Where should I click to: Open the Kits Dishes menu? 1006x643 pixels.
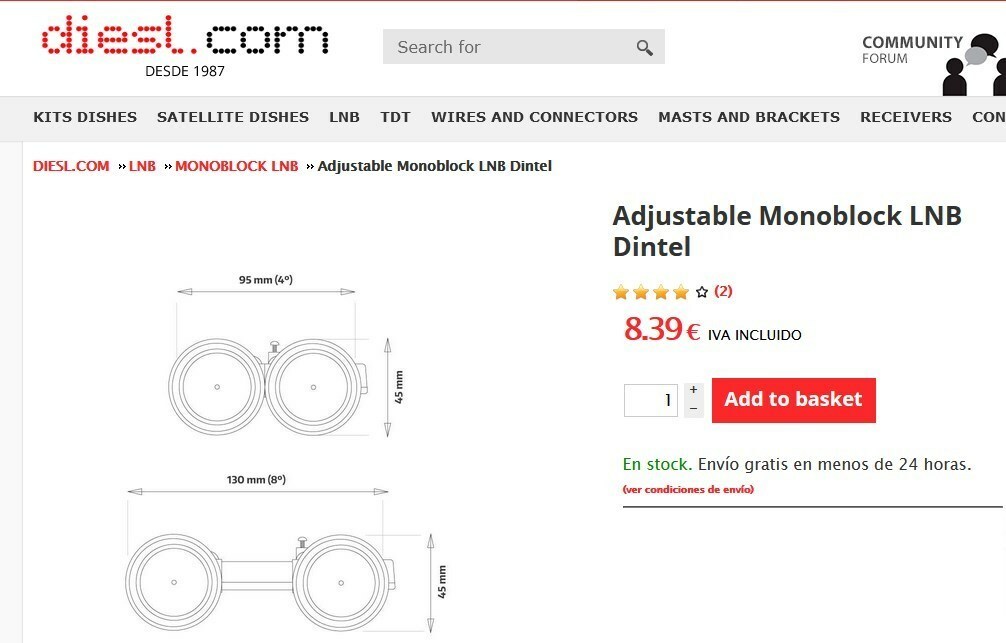pos(85,117)
